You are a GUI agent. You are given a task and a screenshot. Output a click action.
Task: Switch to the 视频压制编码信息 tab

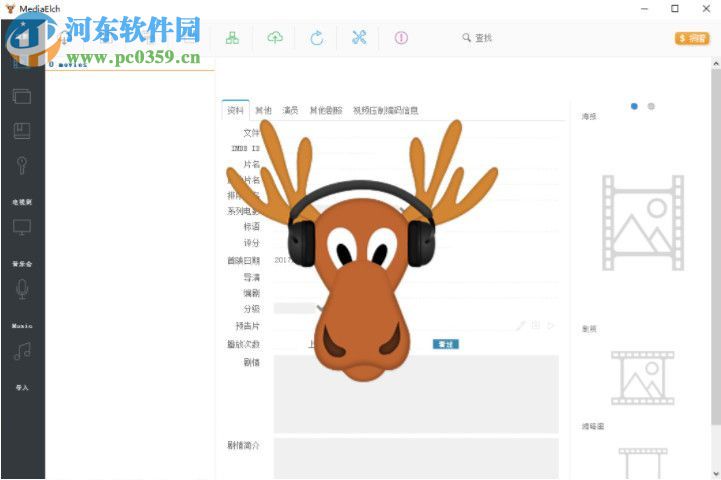pos(385,110)
